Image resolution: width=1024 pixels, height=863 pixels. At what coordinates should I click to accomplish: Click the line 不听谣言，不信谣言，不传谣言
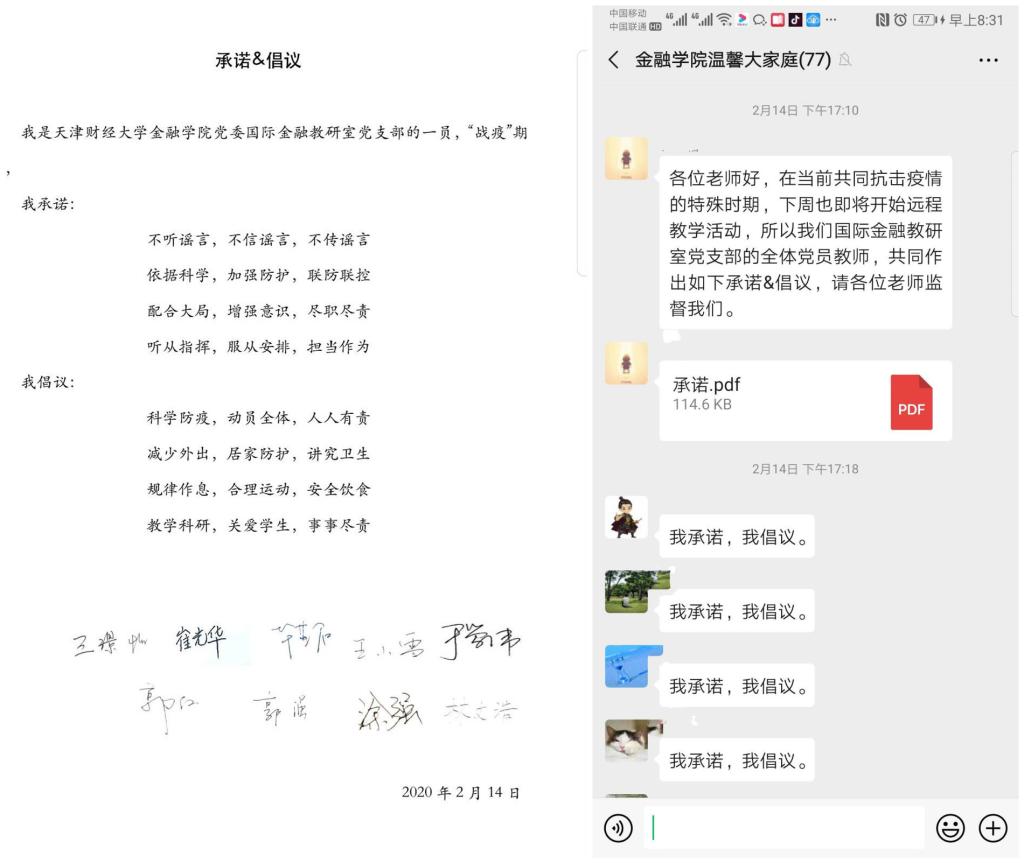coord(259,240)
